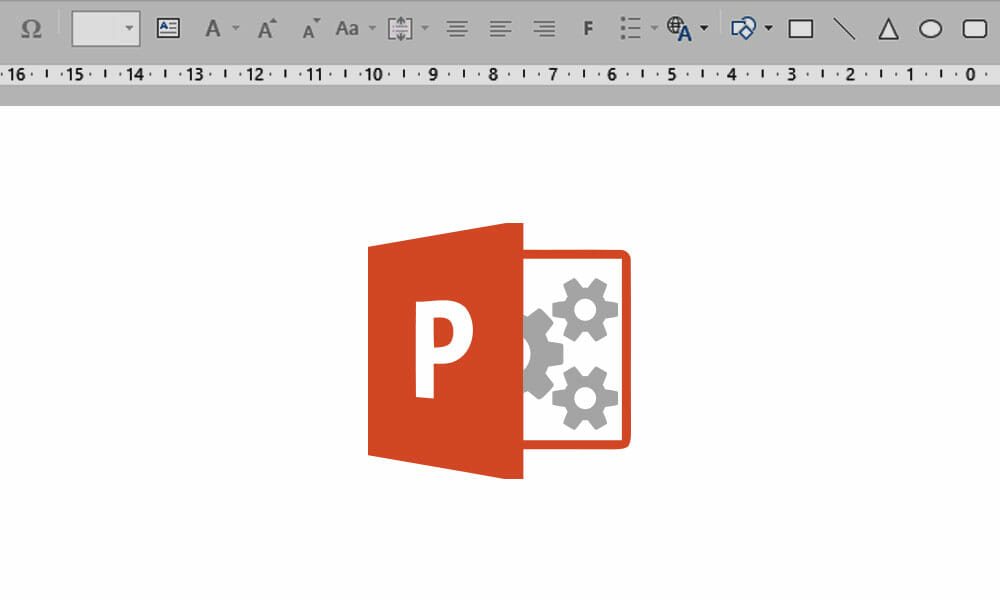The image size is (1000, 600).
Task: Click the bullet list icon
Action: tap(630, 29)
